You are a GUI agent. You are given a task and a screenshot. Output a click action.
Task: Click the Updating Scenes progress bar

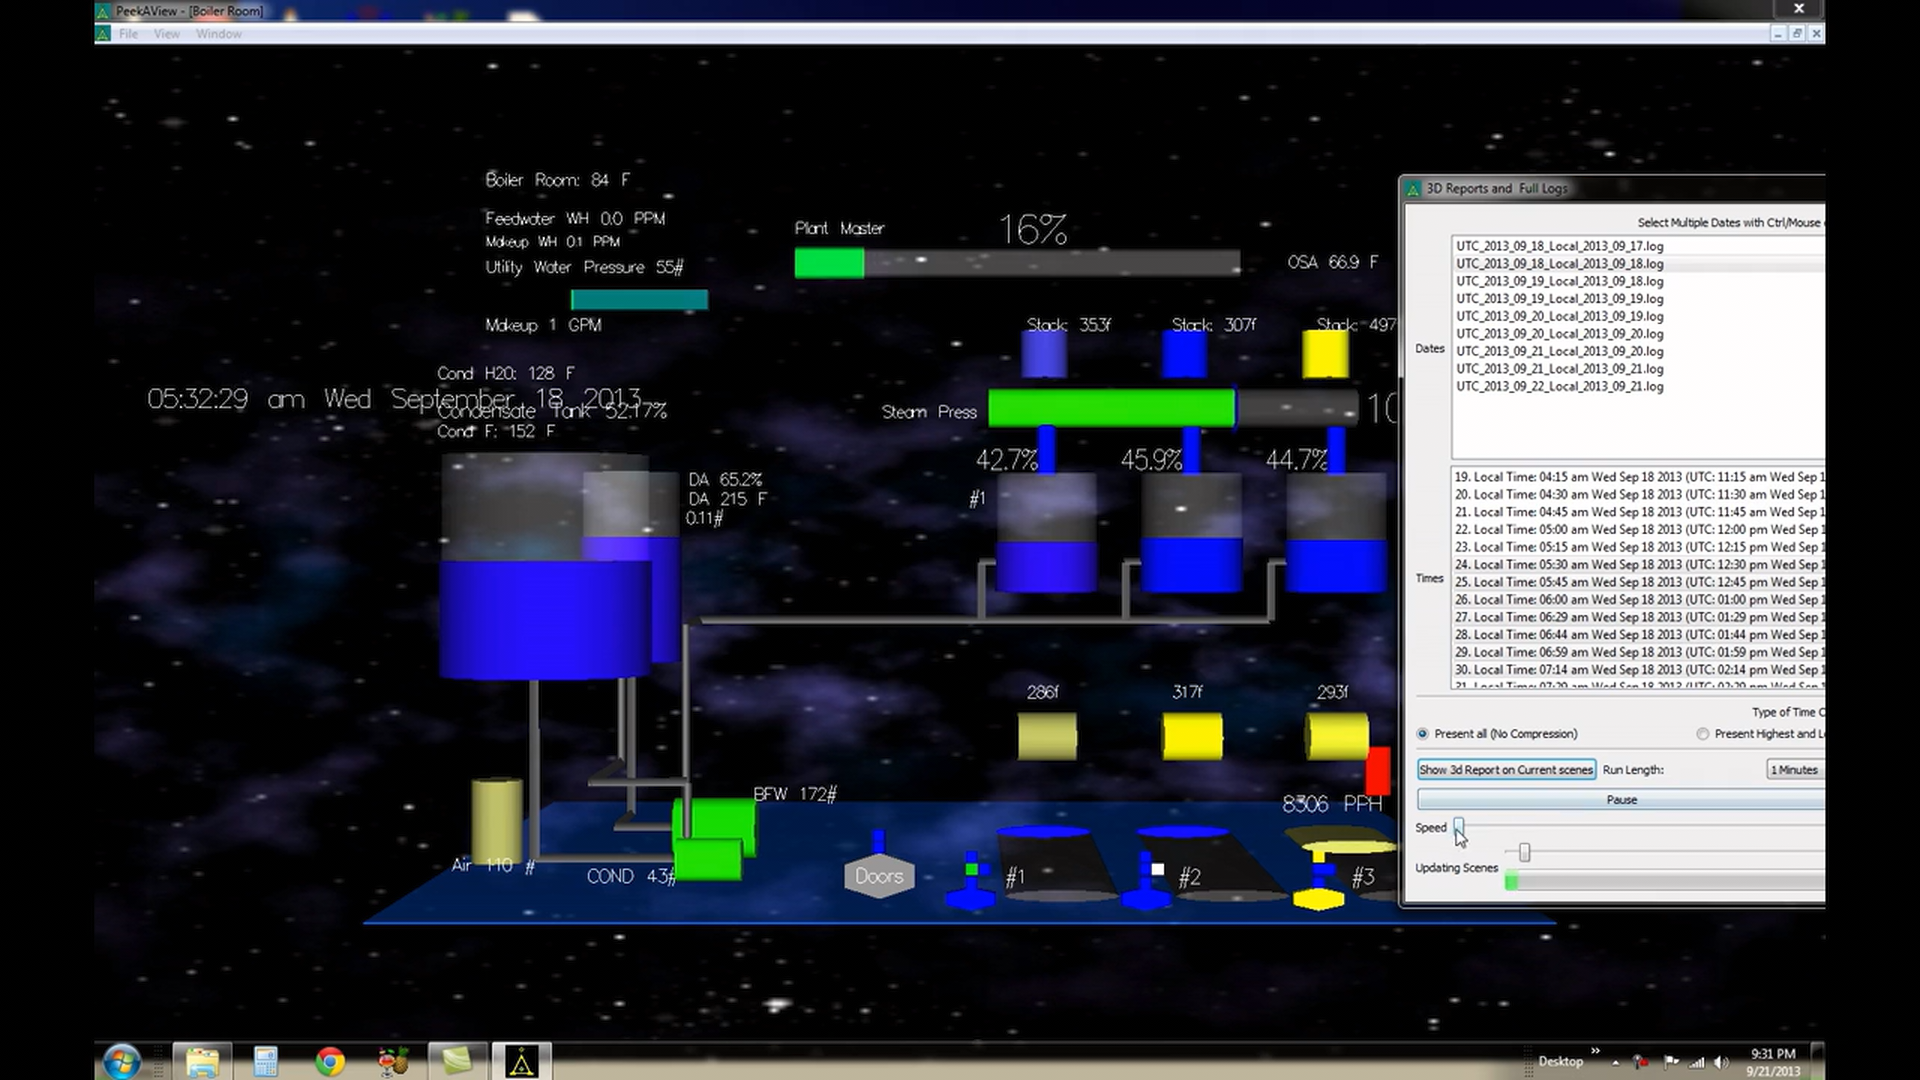pos(1664,881)
